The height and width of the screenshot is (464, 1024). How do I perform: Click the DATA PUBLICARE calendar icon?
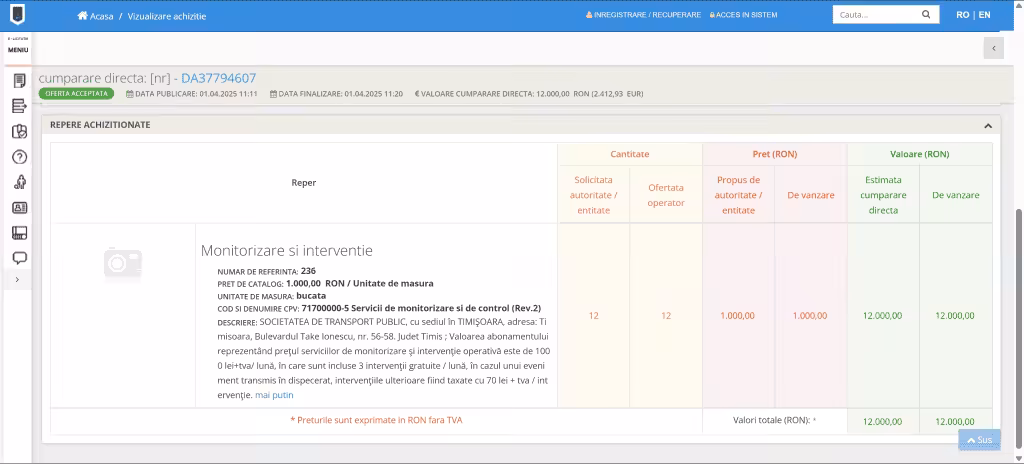click(130, 94)
